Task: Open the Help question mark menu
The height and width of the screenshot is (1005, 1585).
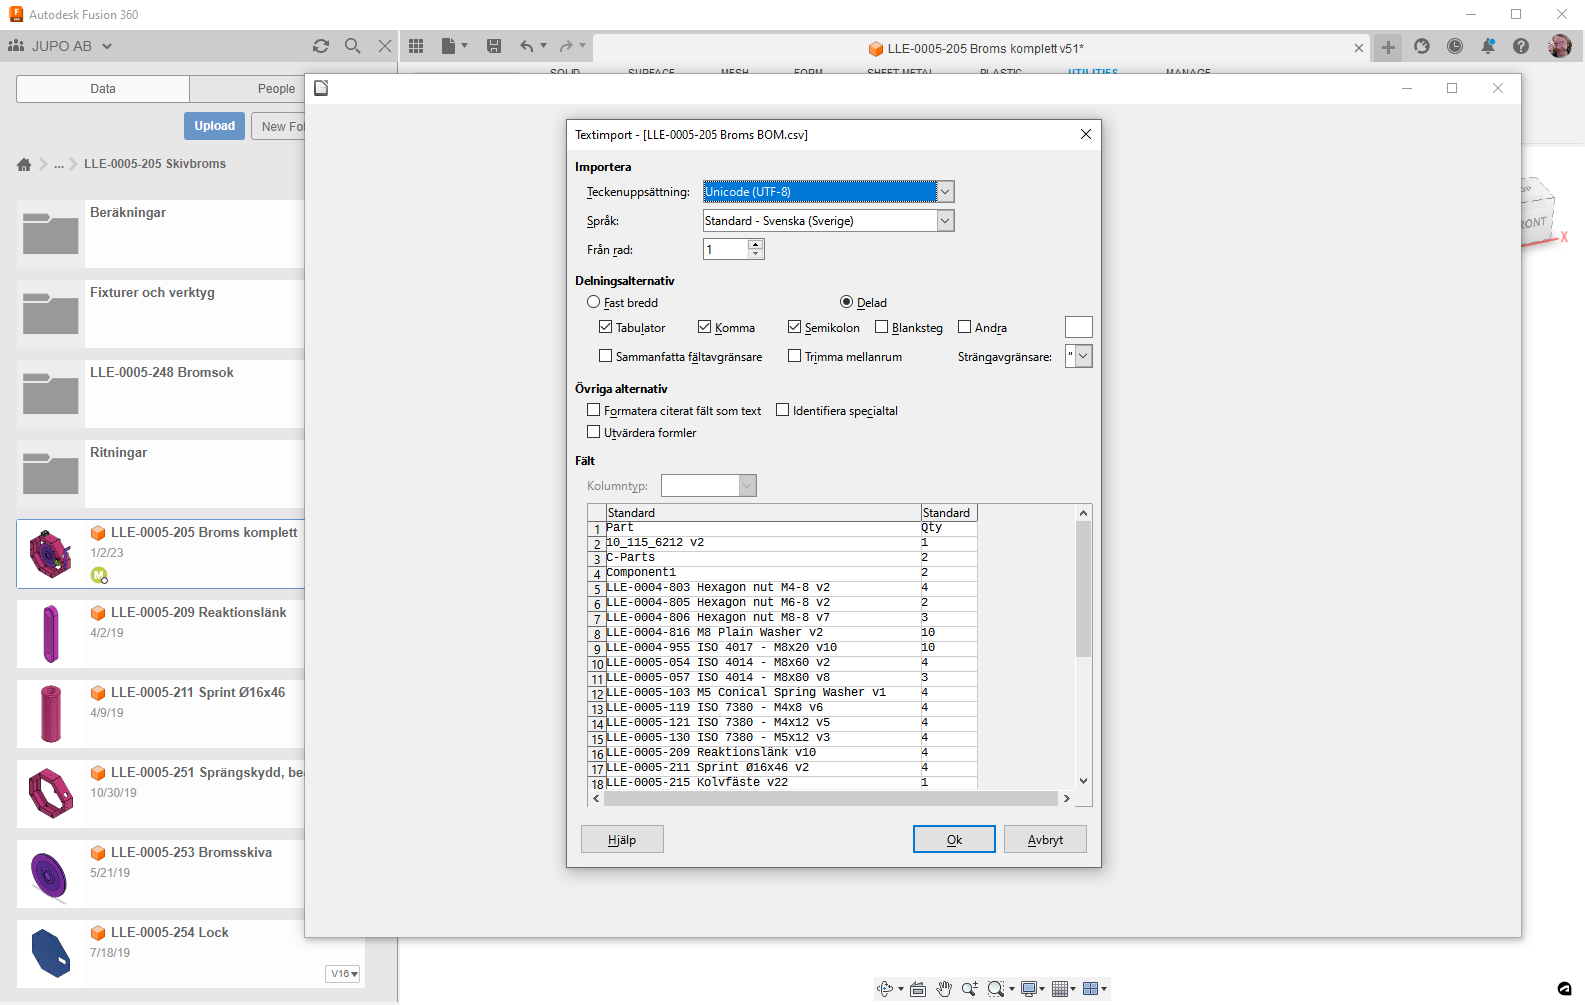Action: click(1521, 46)
